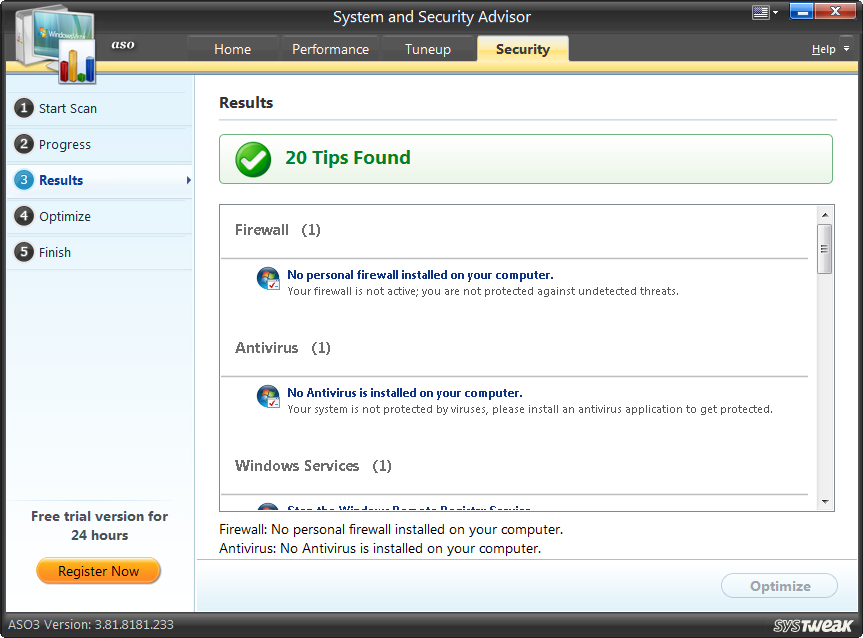The width and height of the screenshot is (863, 638).
Task: Click the green checkmark beside '20 Tips Found'
Action: click(x=252, y=158)
